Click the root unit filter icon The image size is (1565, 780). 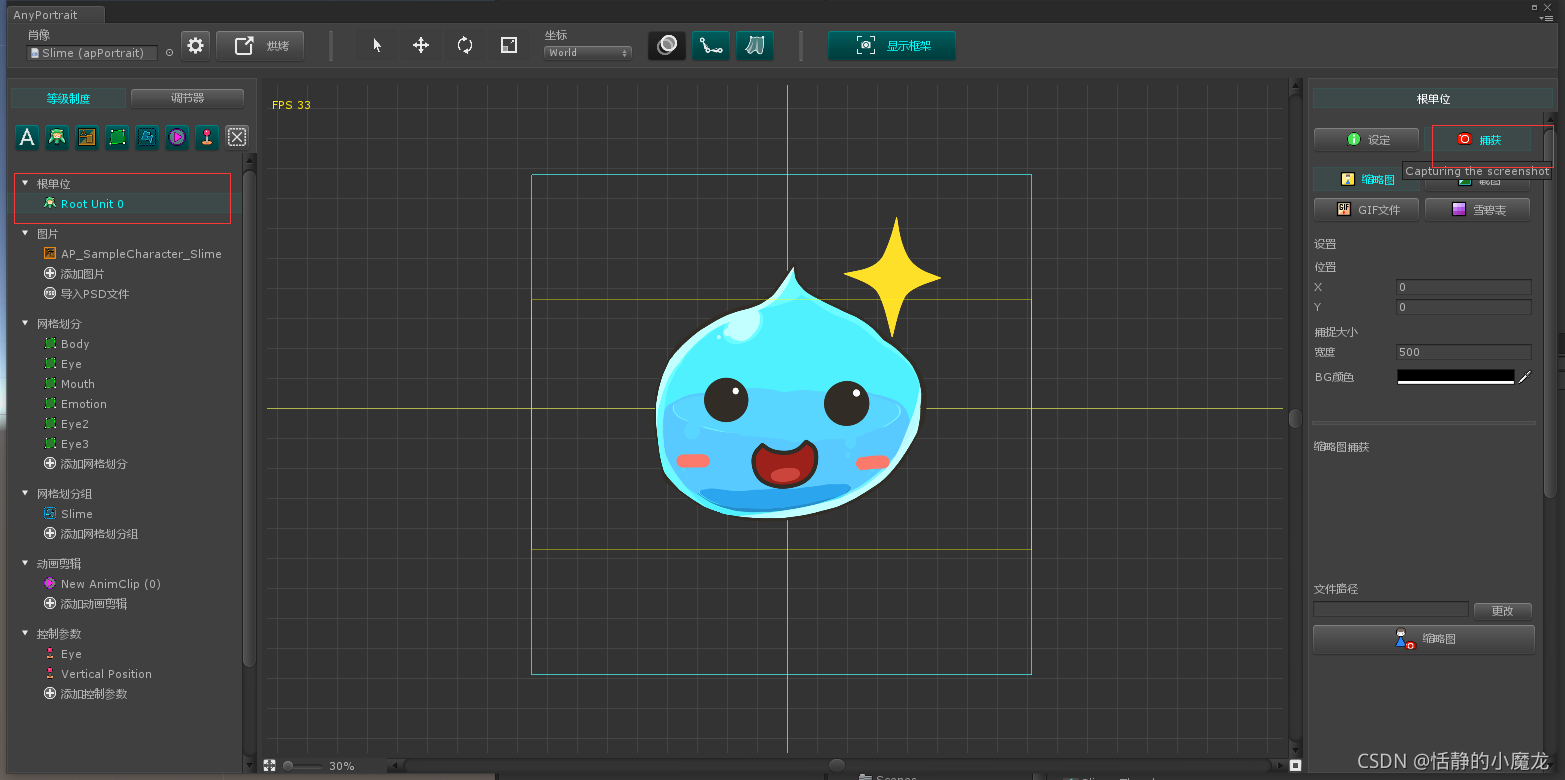57,137
